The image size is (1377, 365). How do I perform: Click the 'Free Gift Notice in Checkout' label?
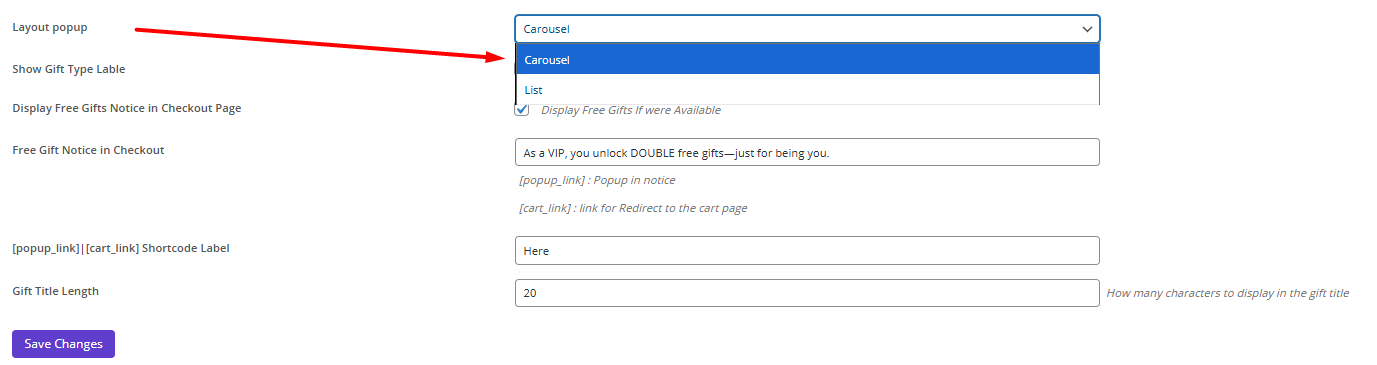(88, 150)
